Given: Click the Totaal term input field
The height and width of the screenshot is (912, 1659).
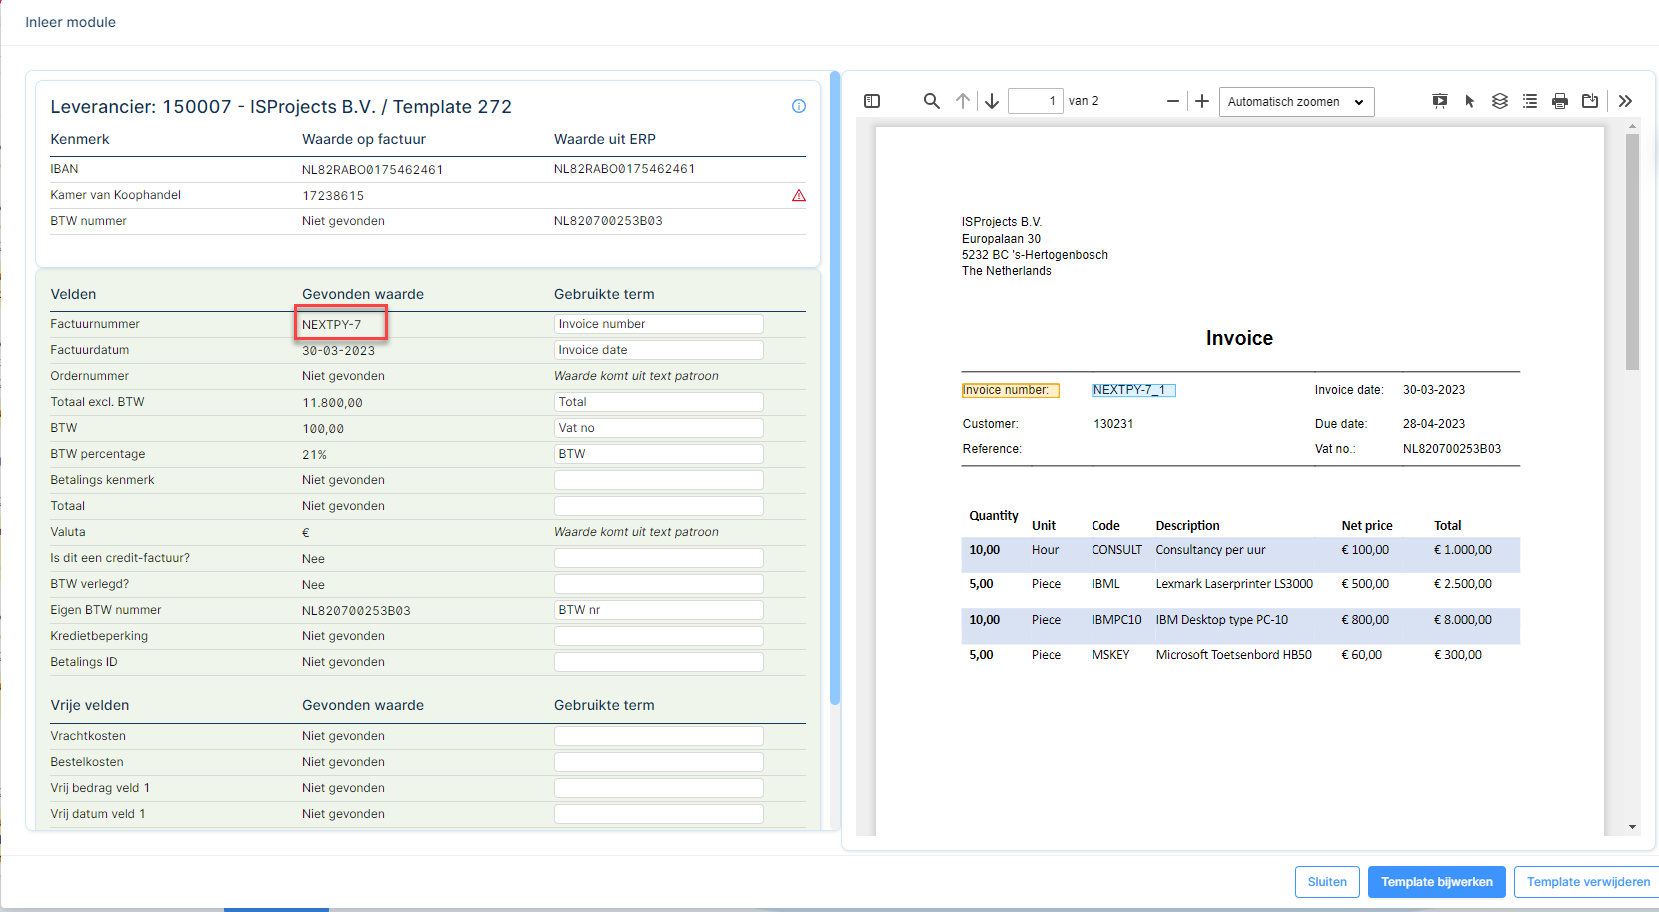Looking at the screenshot, I should click(658, 506).
